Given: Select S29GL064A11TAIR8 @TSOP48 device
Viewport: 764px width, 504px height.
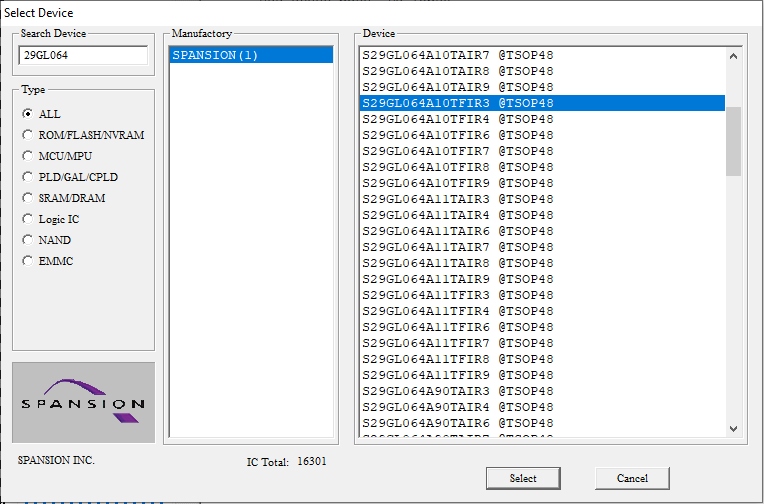Looking at the screenshot, I should click(x=542, y=263).
